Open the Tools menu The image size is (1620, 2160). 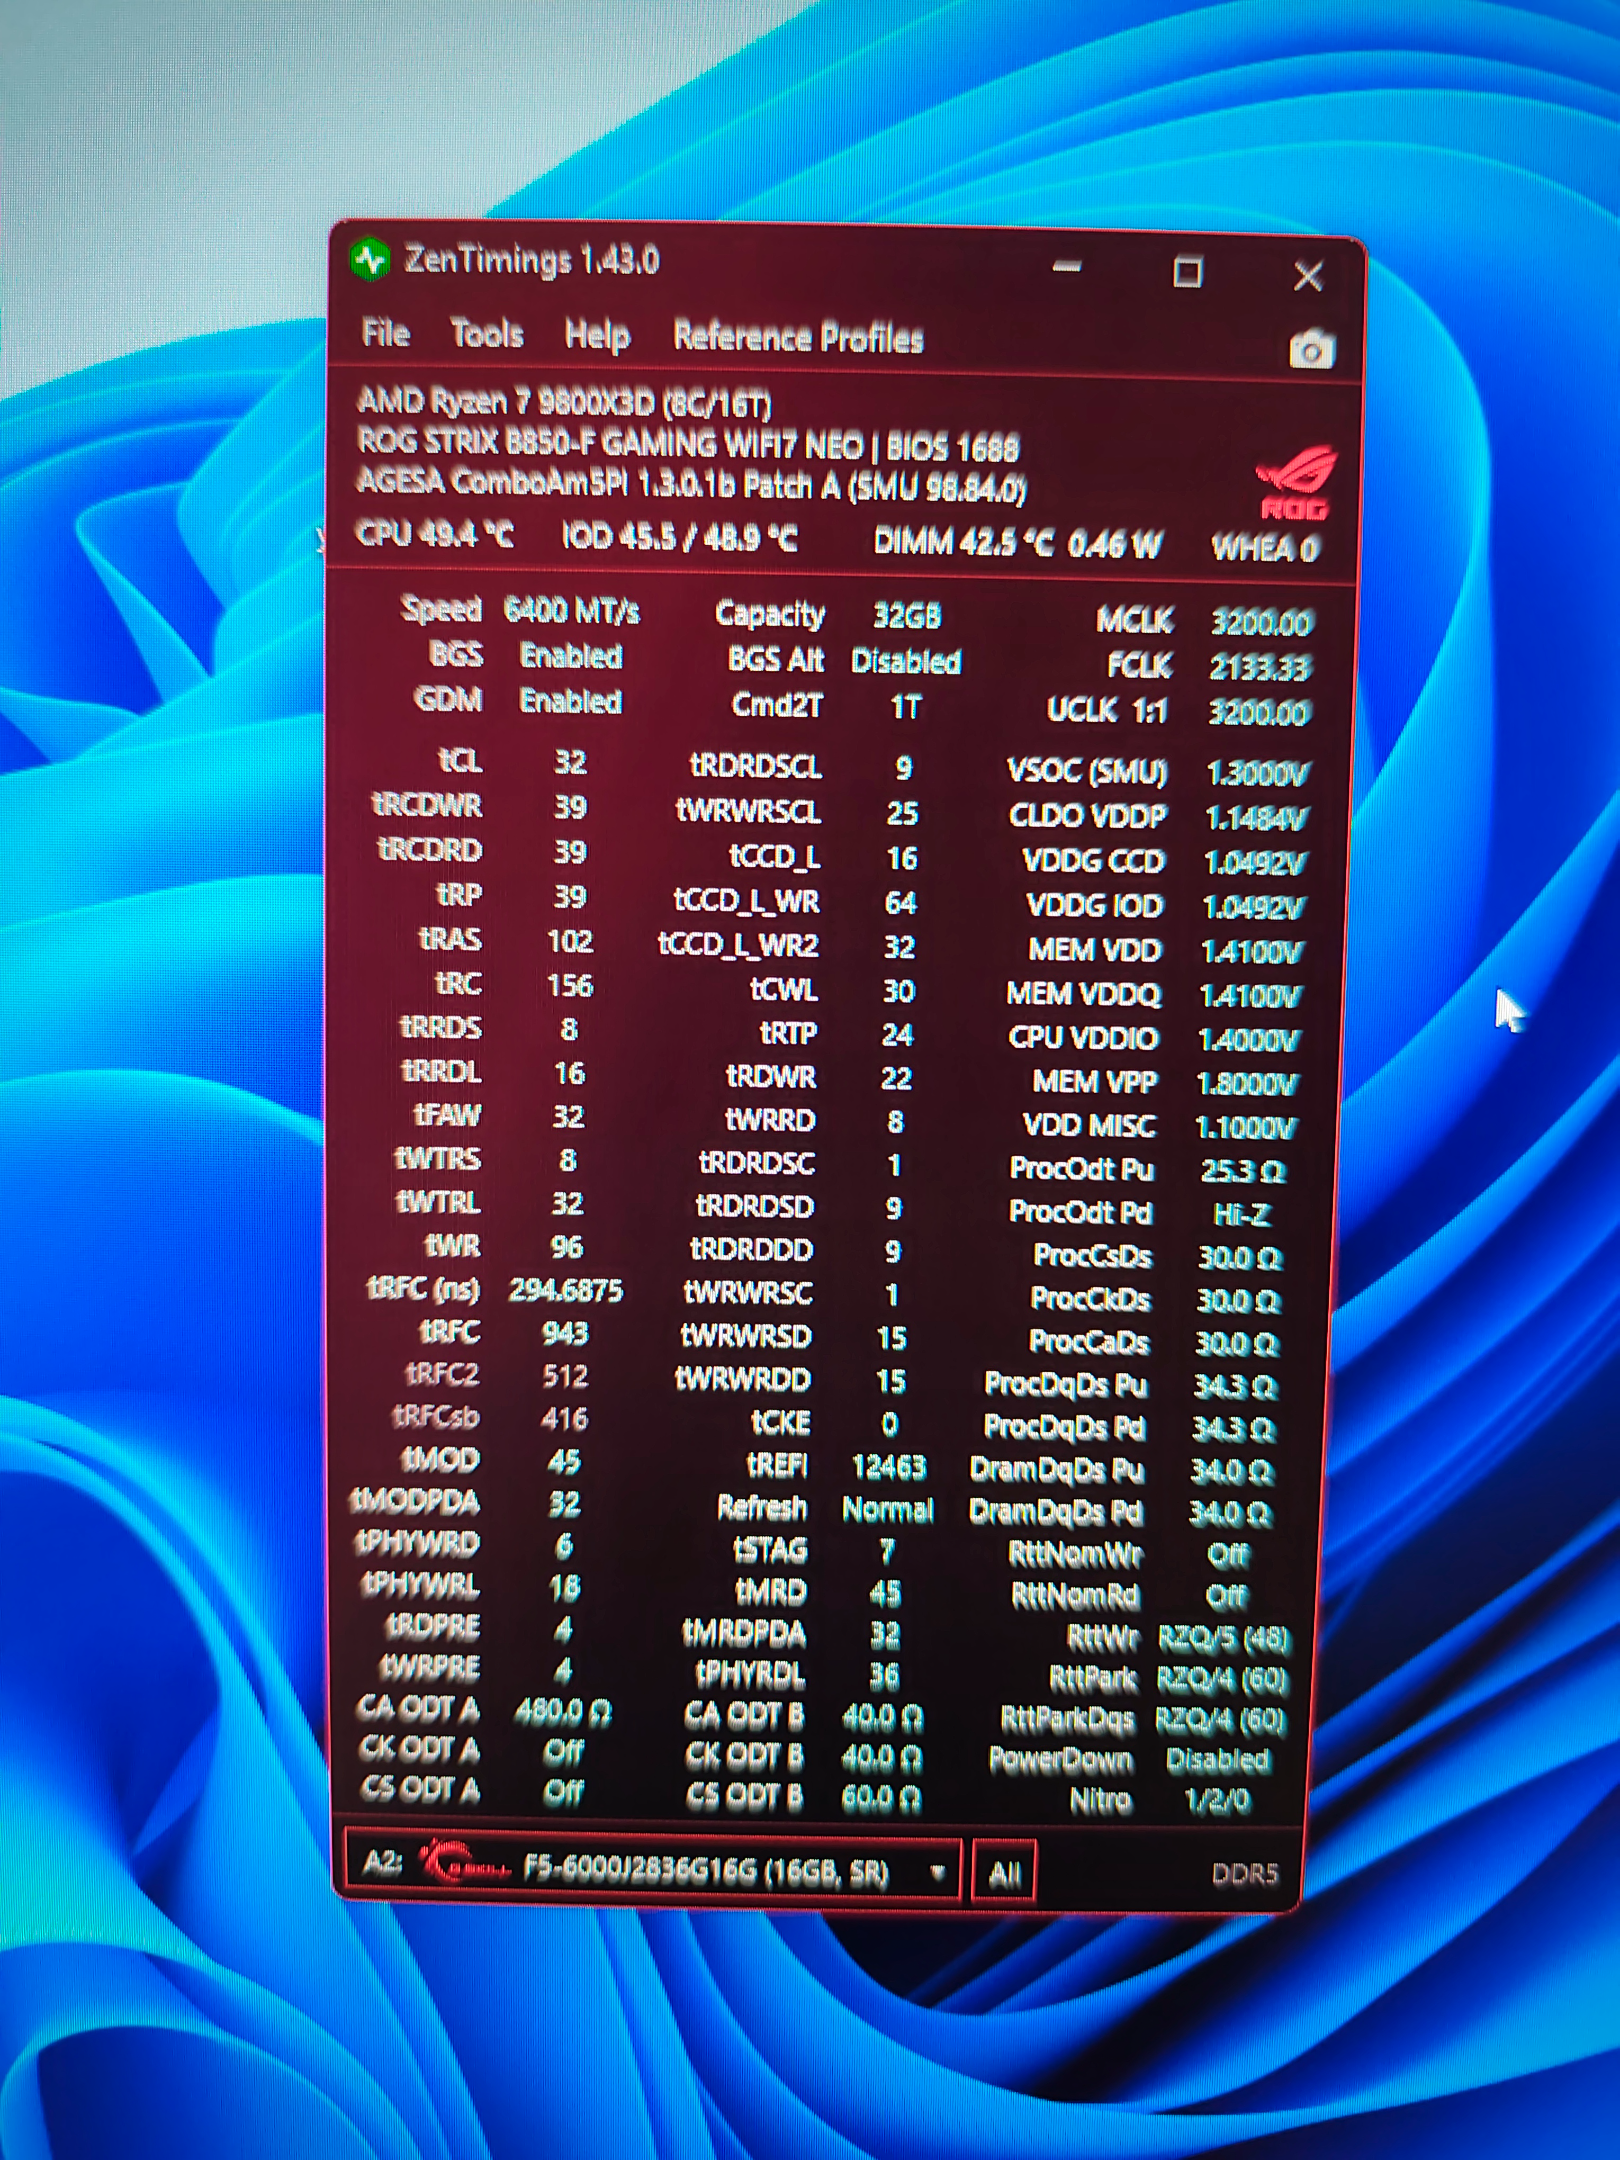487,333
